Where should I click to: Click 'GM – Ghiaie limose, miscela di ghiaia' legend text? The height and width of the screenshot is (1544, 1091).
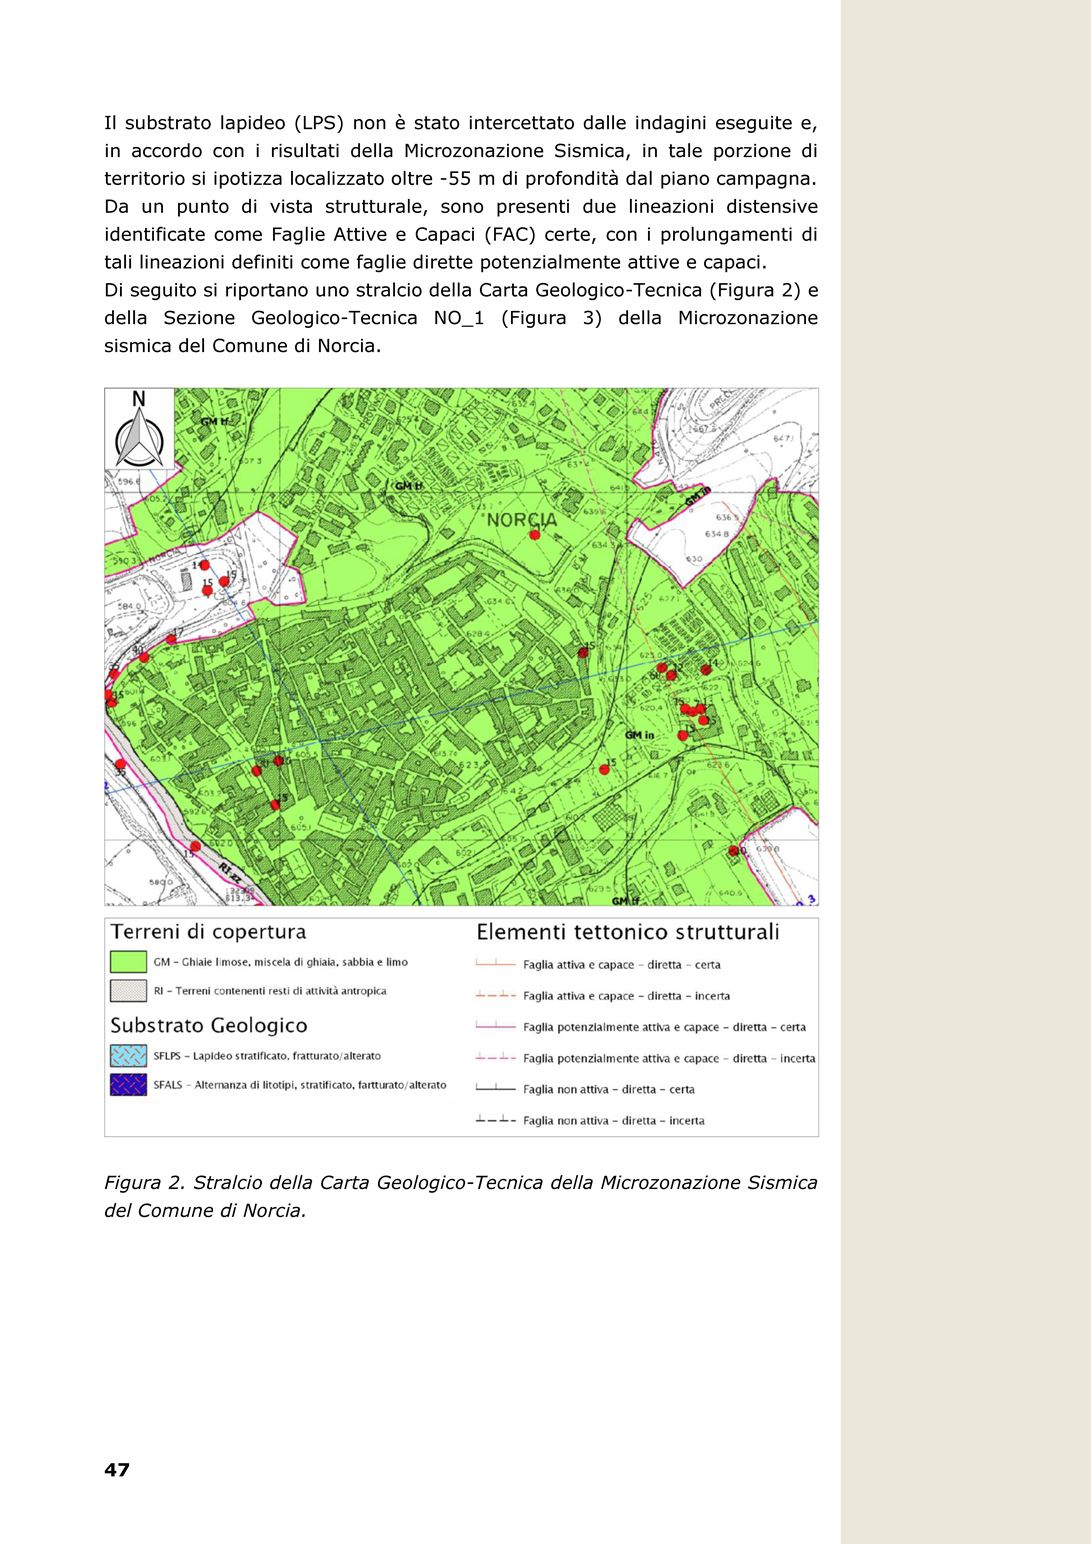[281, 962]
